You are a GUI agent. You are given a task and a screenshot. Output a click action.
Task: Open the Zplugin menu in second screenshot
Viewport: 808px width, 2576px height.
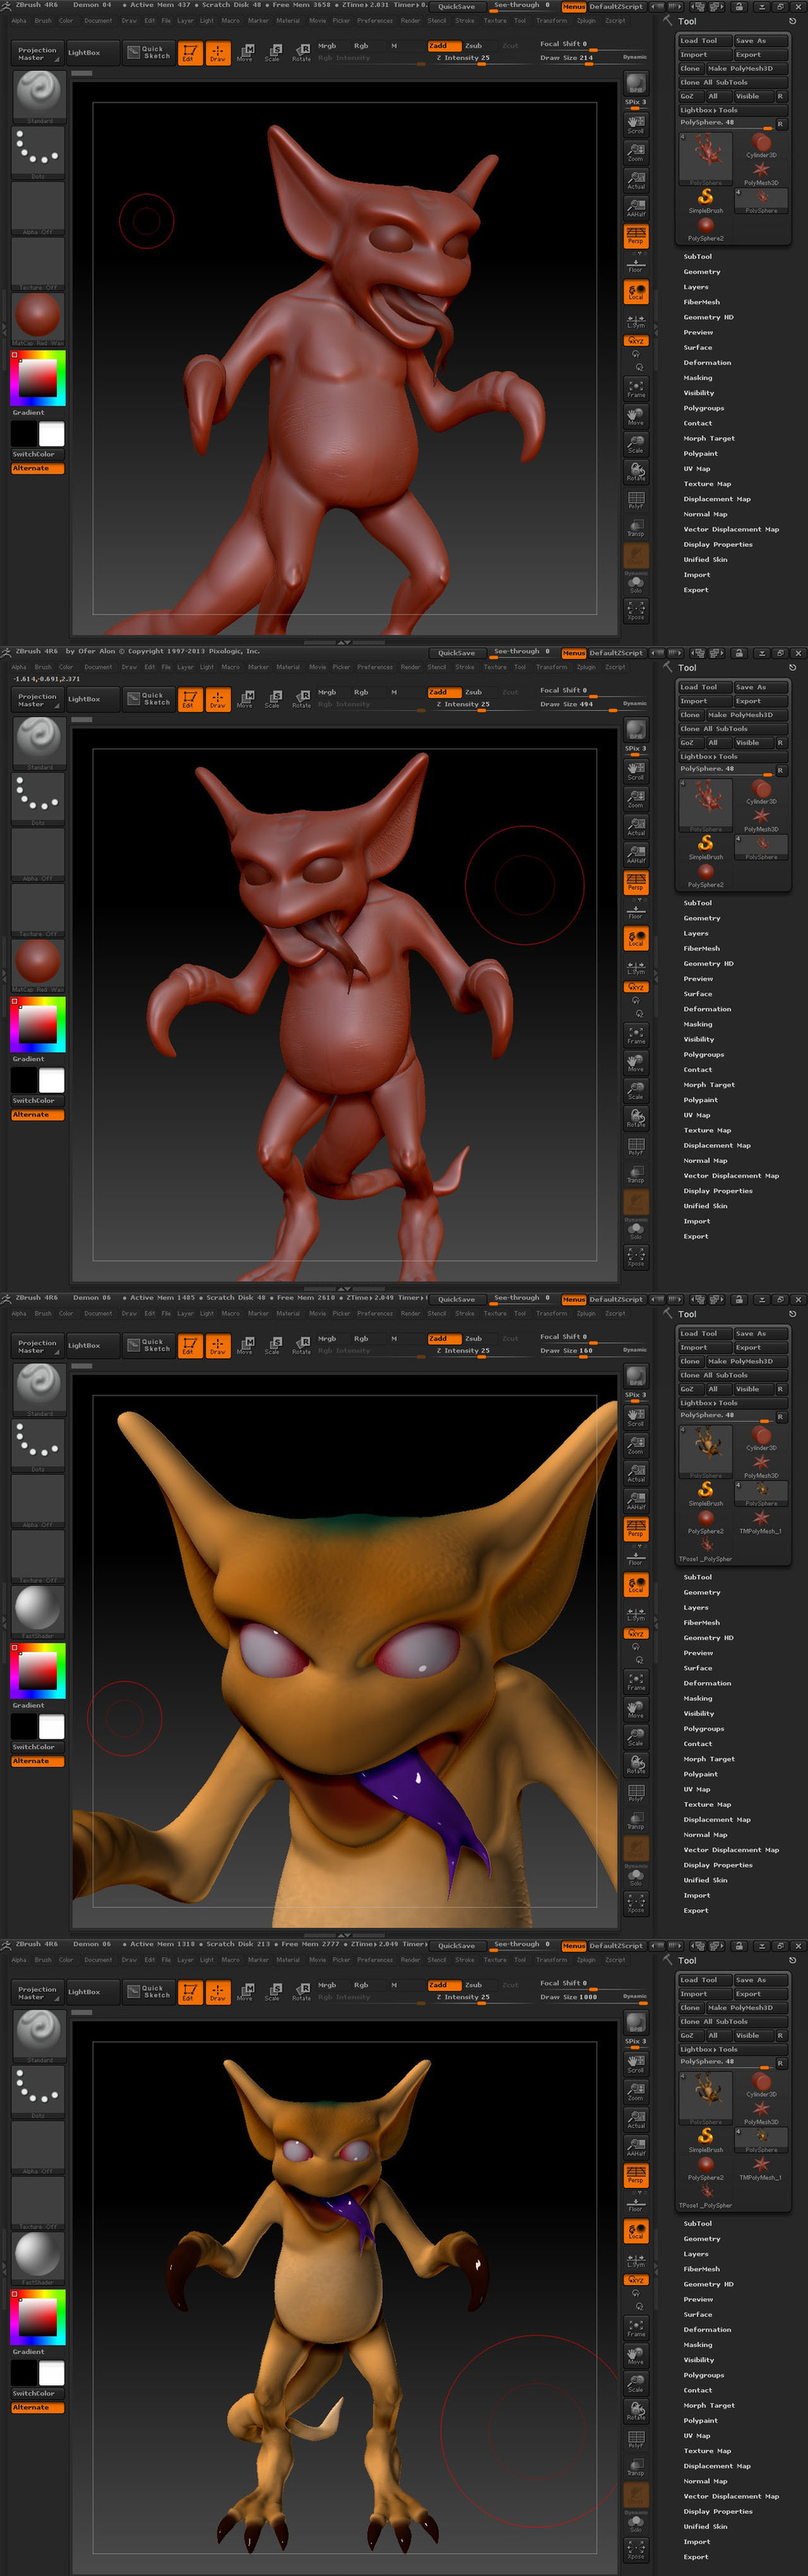(x=586, y=667)
